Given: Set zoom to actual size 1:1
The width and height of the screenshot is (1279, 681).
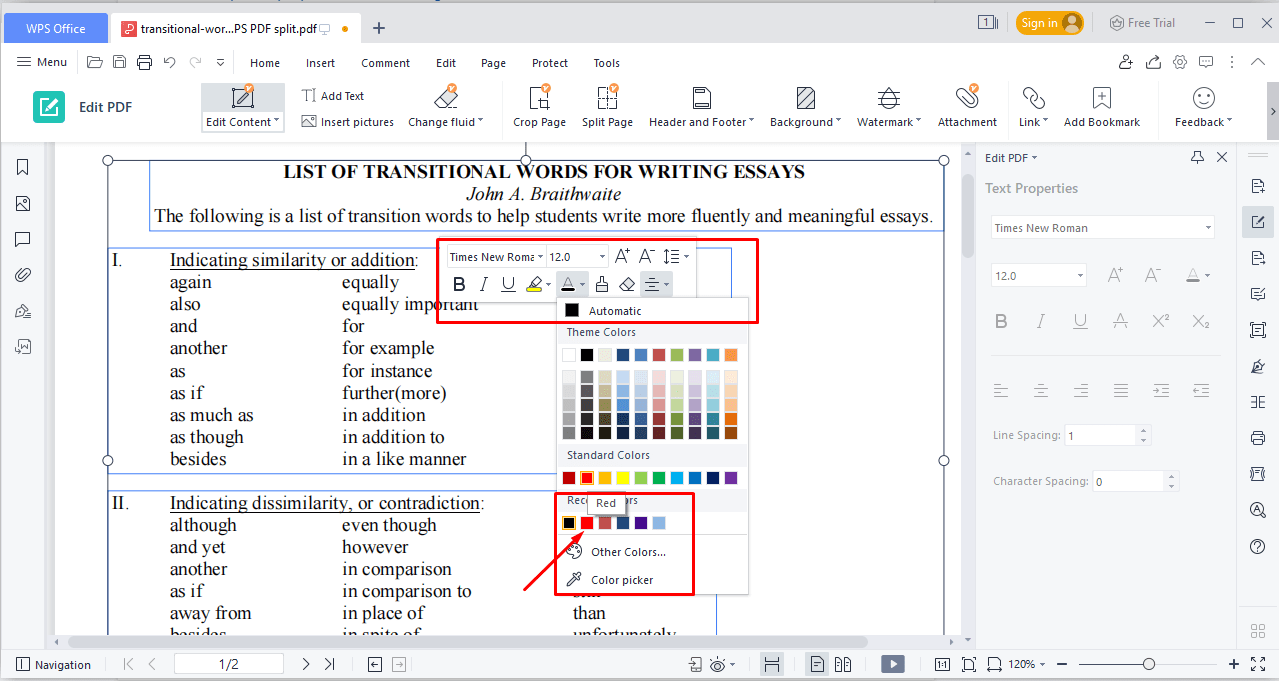Looking at the screenshot, I should (941, 663).
